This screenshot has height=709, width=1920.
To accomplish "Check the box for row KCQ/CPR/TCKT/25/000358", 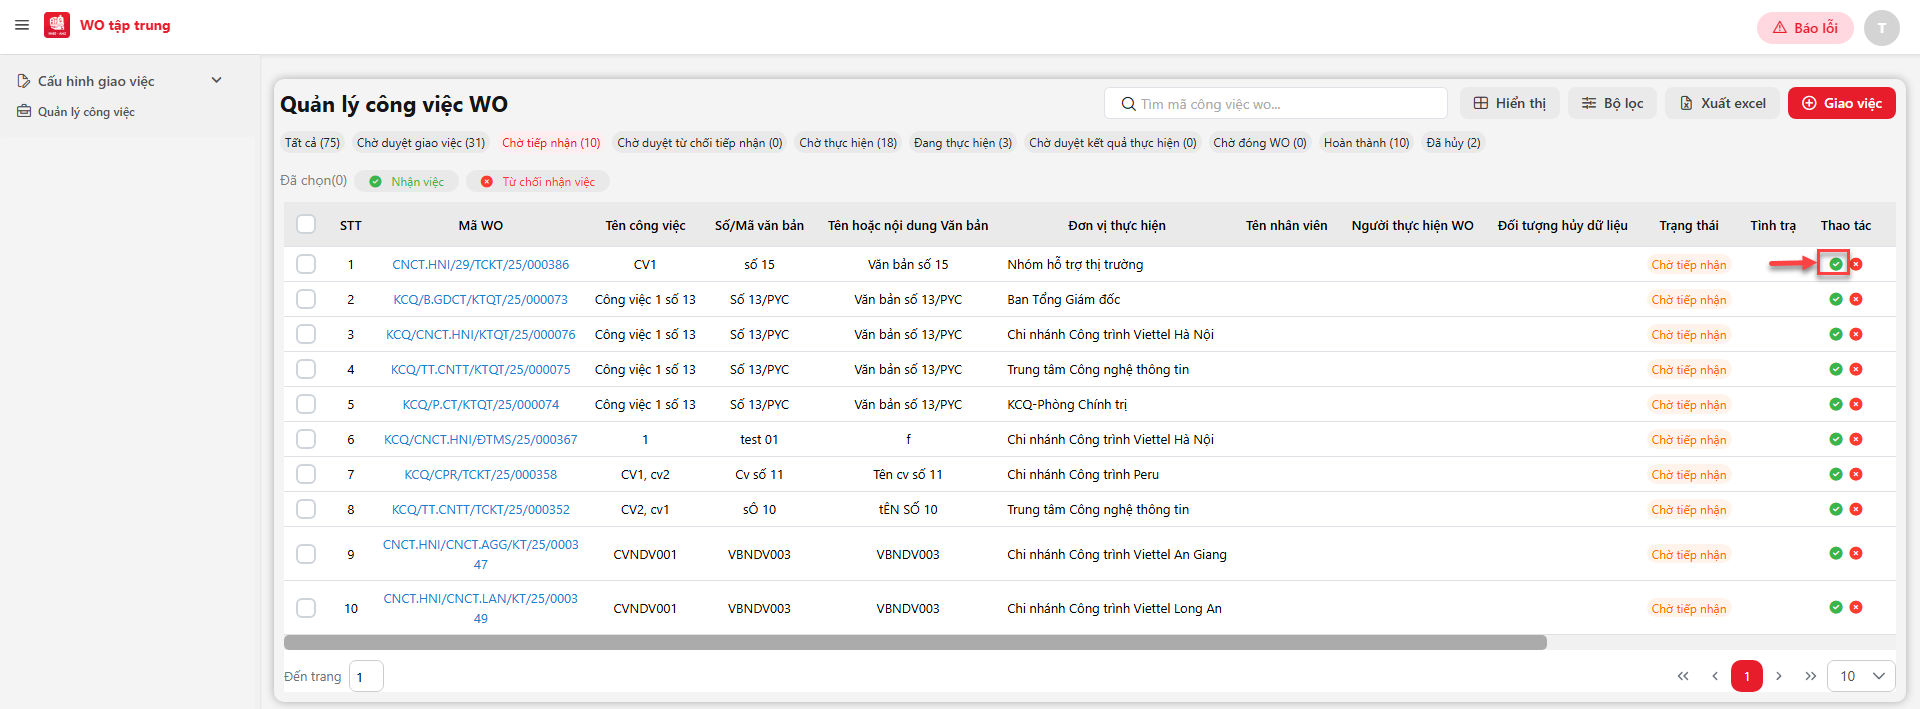I will (x=306, y=474).
